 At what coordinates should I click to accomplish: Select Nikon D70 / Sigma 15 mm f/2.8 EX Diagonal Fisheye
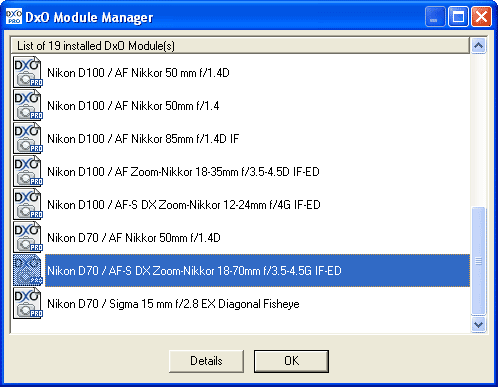(x=173, y=304)
